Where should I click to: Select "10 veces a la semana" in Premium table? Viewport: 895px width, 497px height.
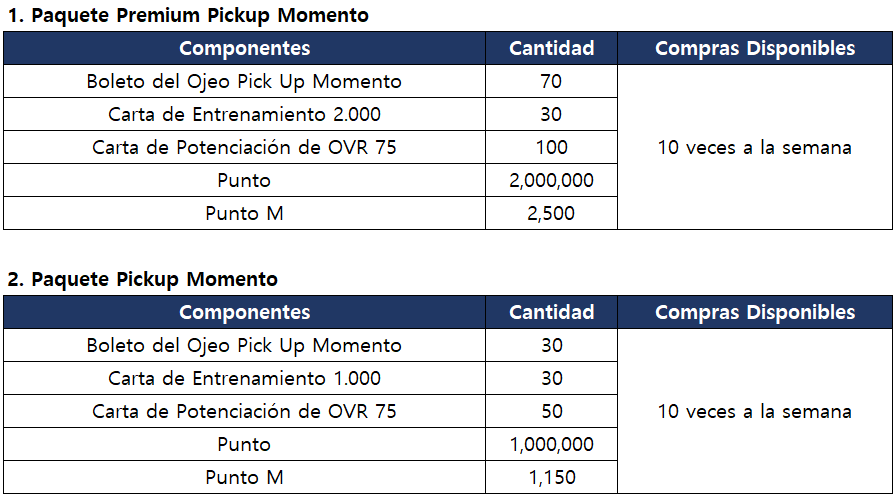[755, 147]
